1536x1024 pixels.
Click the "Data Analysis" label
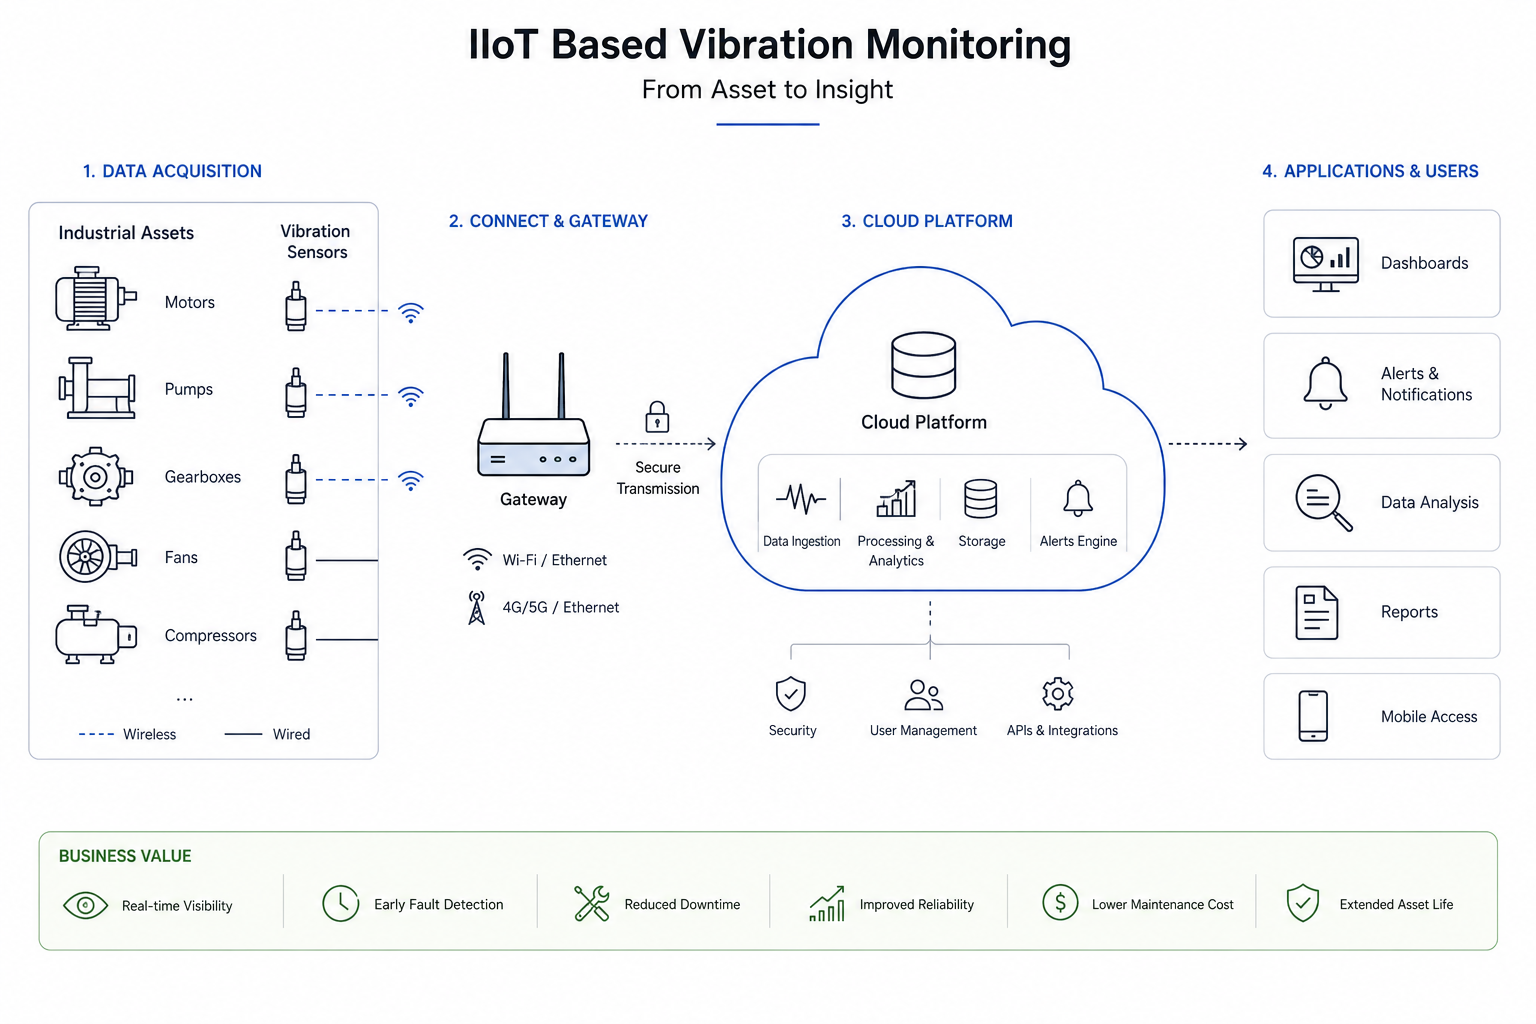coord(1429,502)
